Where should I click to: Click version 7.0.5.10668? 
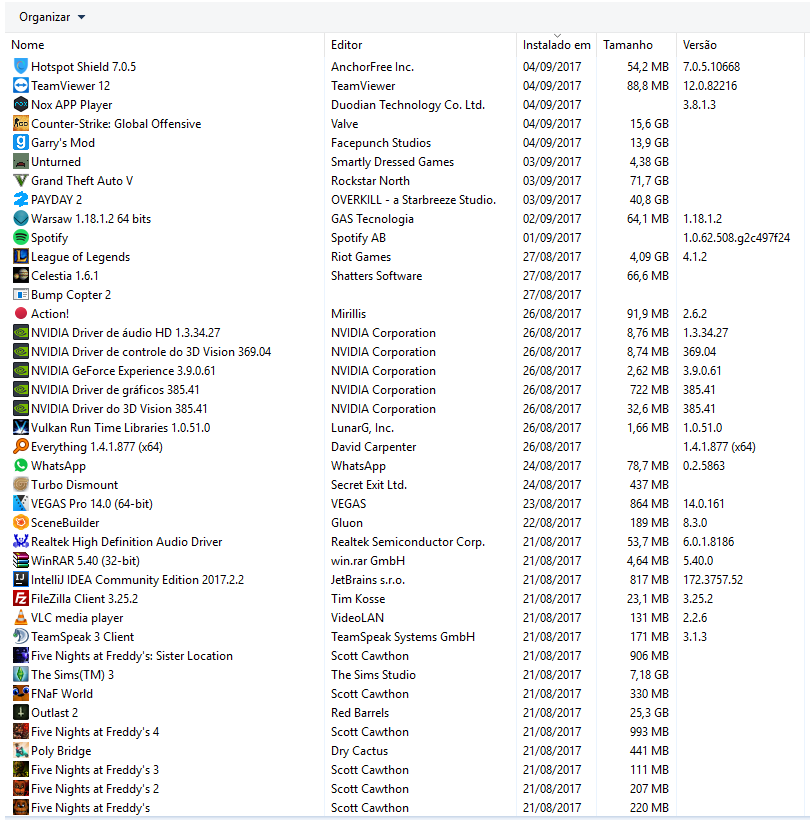711,66
